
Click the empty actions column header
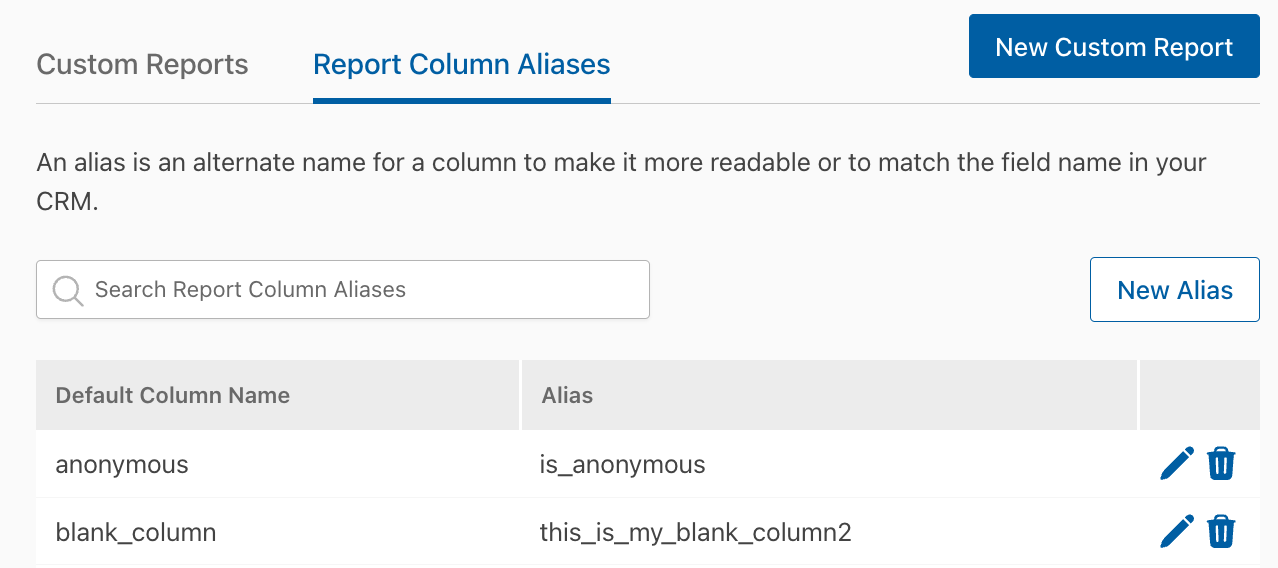click(x=1200, y=395)
